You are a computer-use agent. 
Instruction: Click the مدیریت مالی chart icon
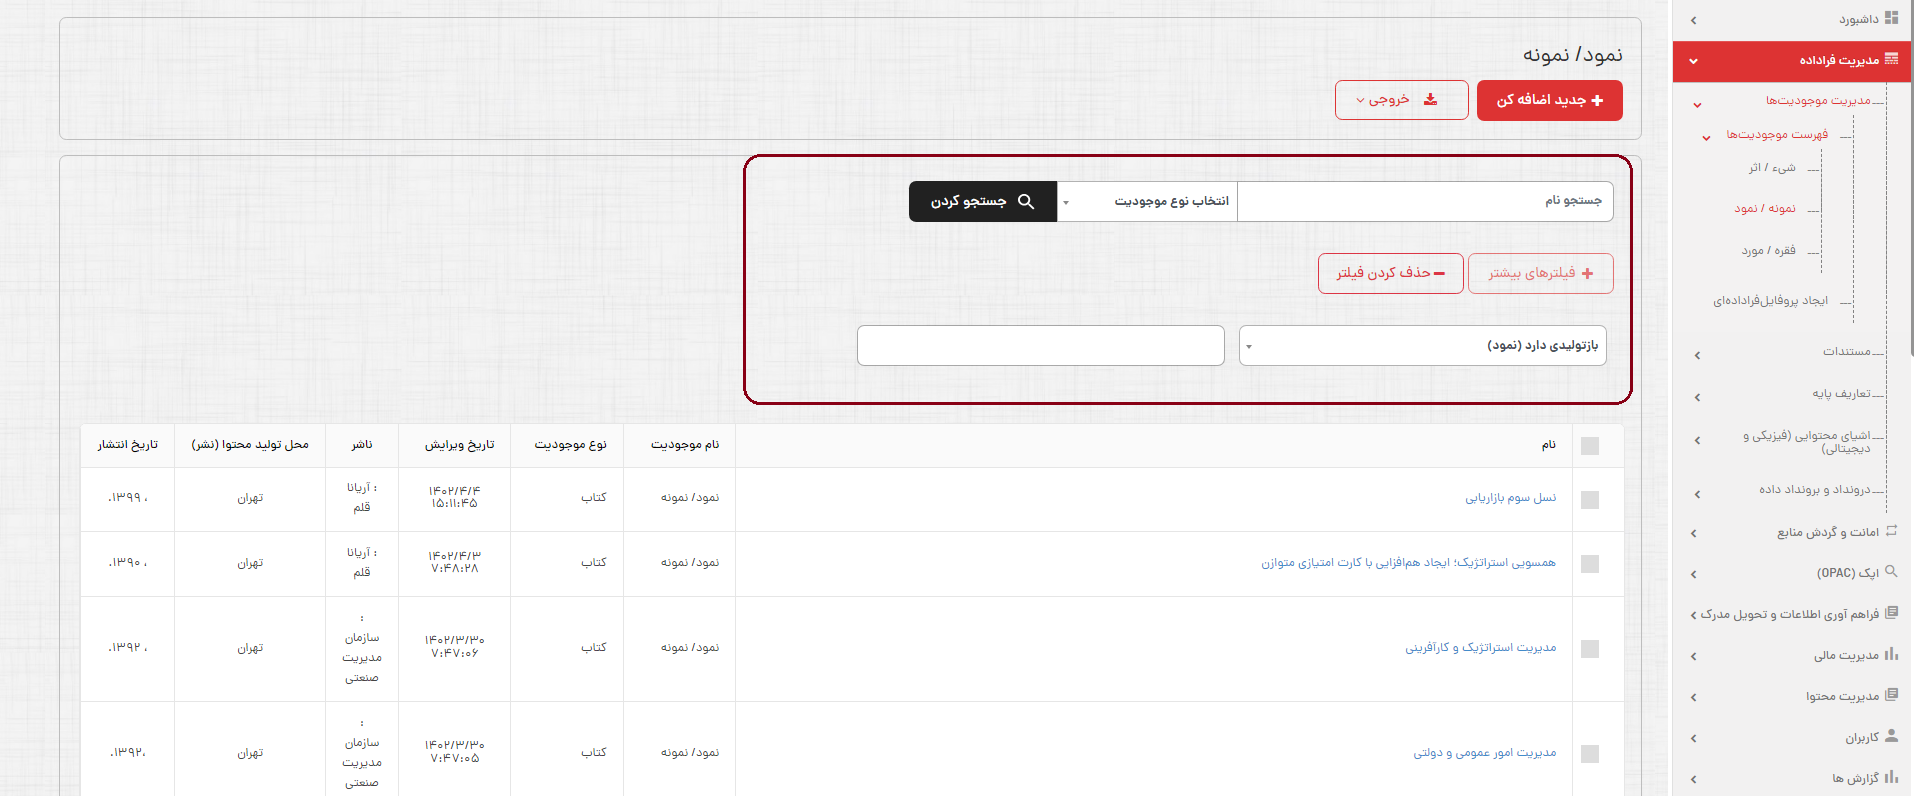coord(1891,654)
